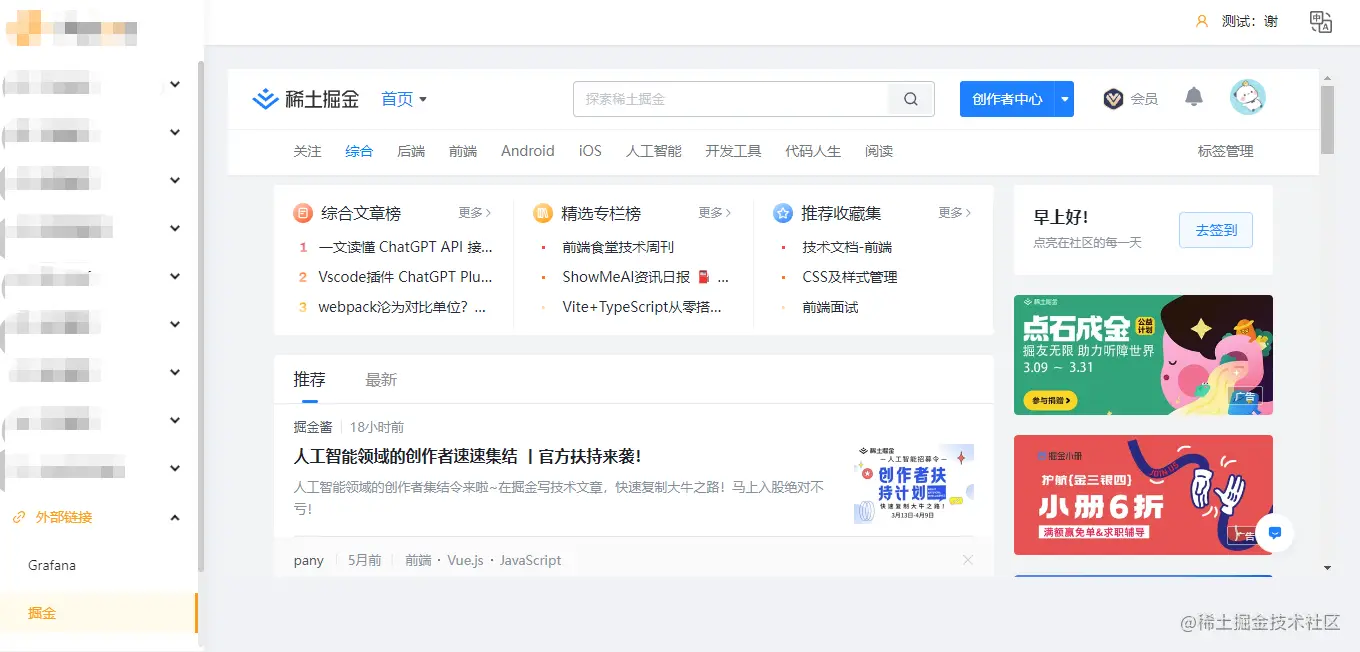Select the 代码人生 category tab
The width and height of the screenshot is (1360, 652).
click(813, 151)
